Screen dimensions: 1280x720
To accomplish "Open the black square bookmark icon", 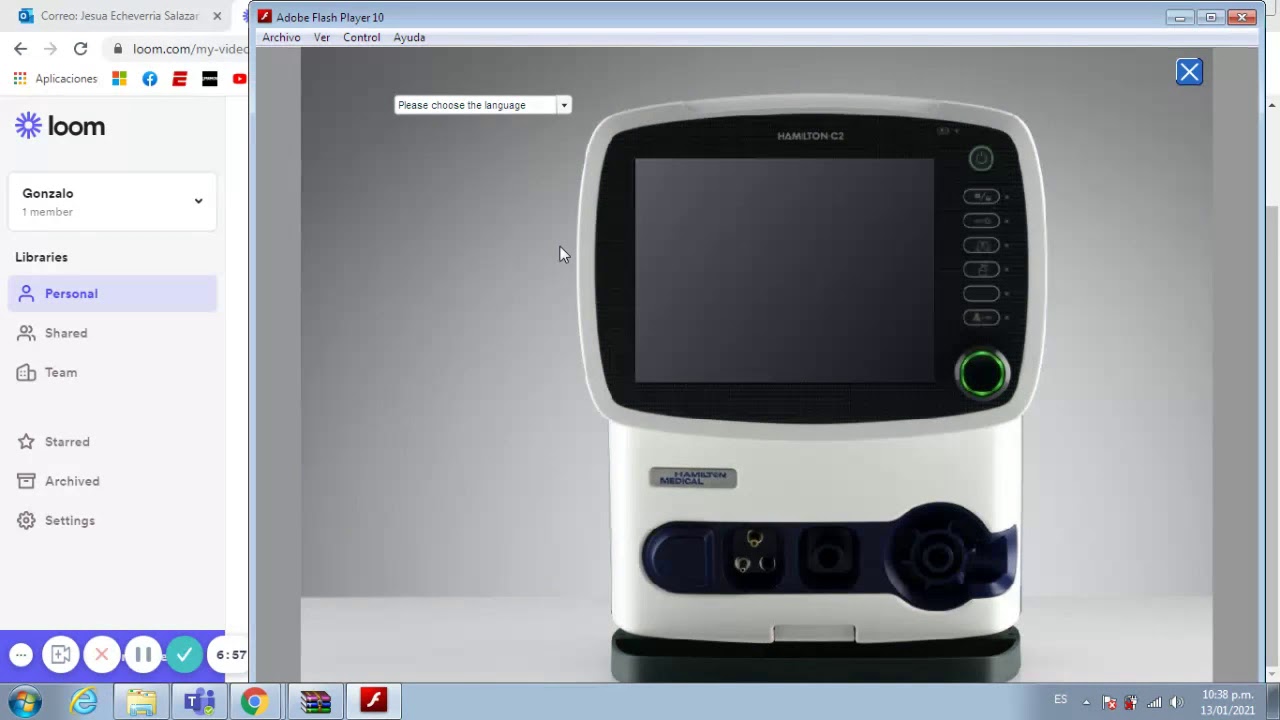I will [210, 78].
